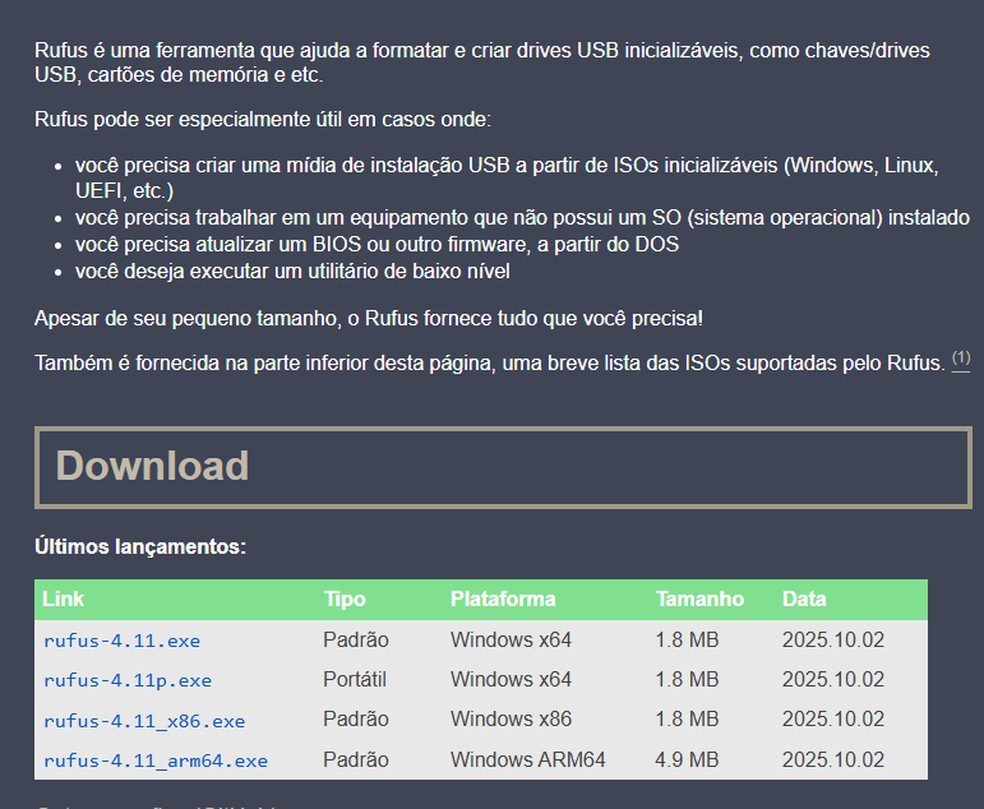Click the Link column header
984x809 pixels.
pyautogui.click(x=63, y=599)
